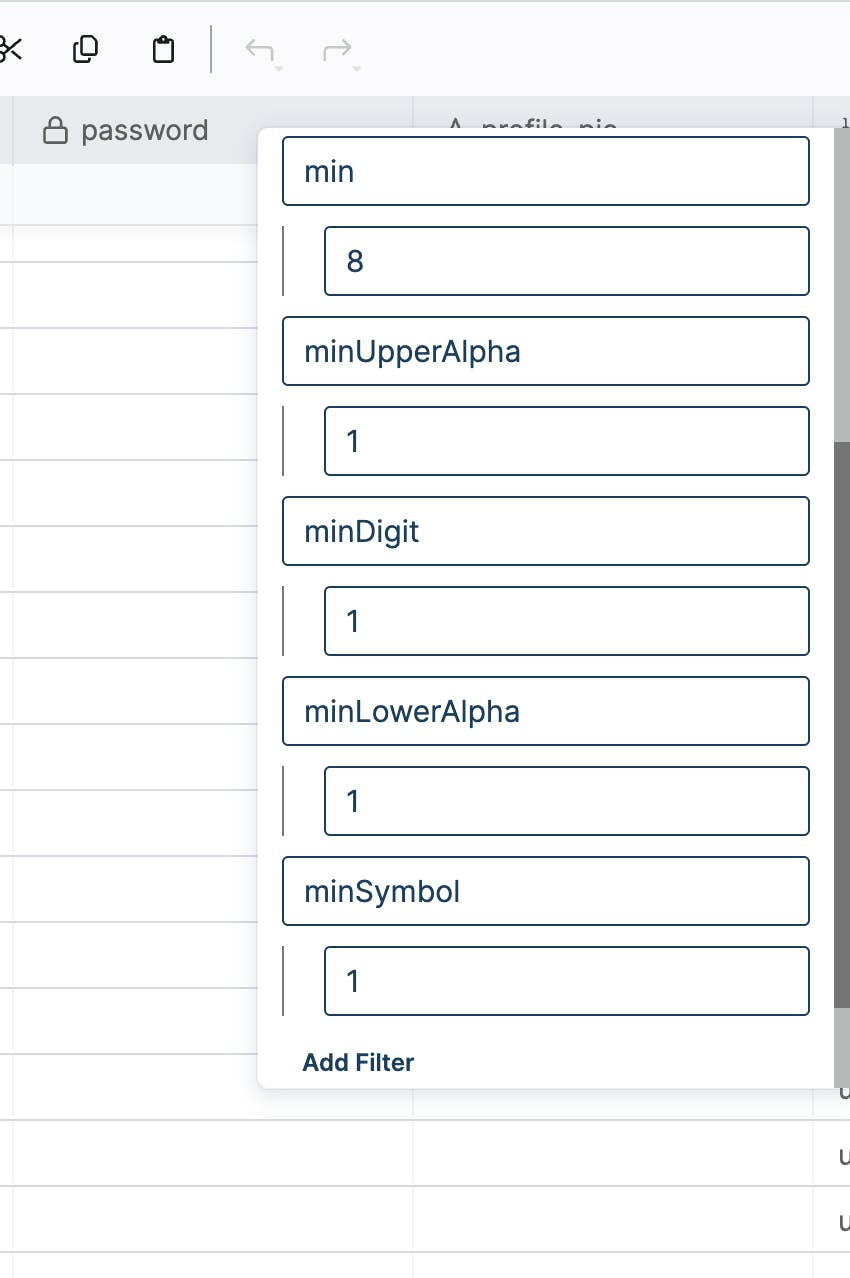Click the Add Filter button
The height and width of the screenshot is (1278, 850).
click(x=358, y=1062)
